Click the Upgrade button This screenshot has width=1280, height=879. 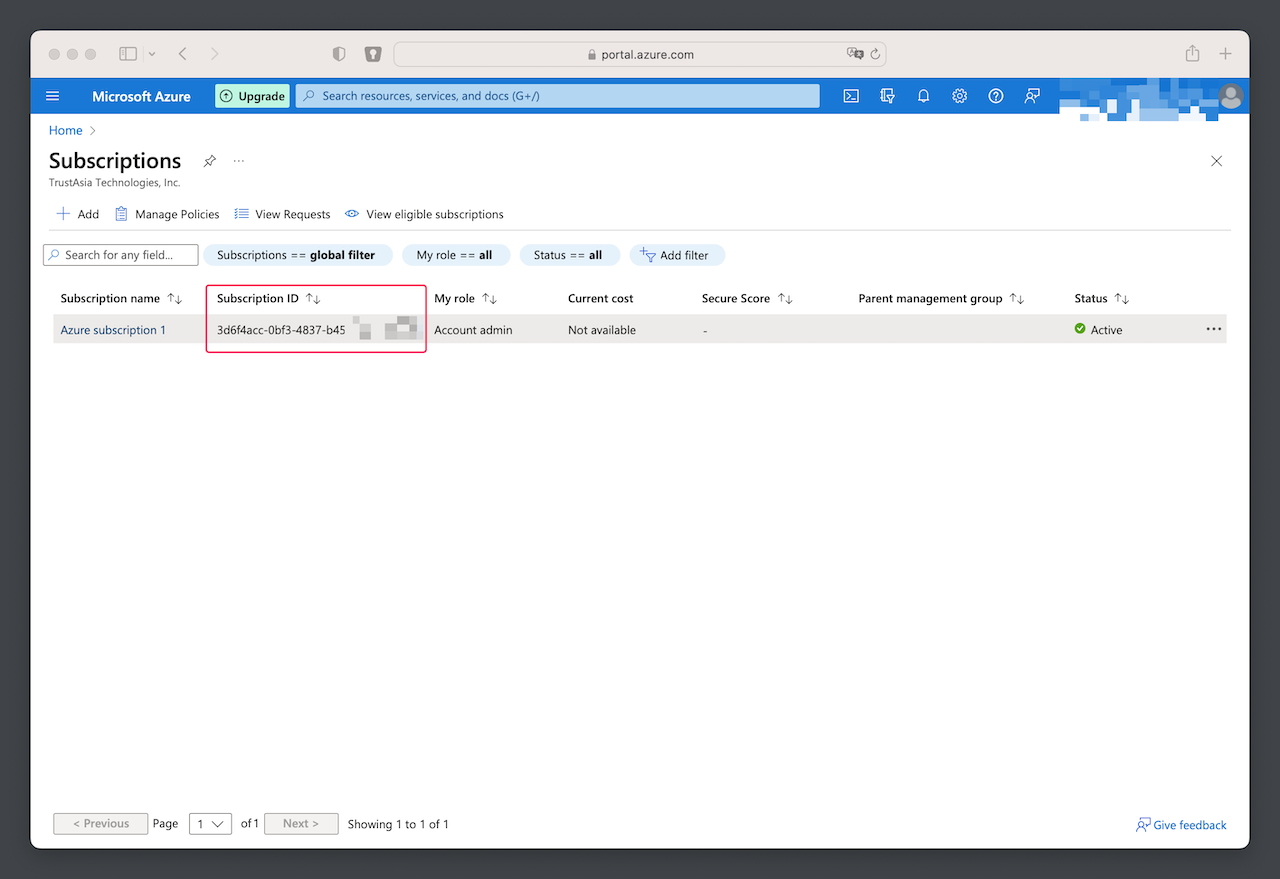(252, 96)
